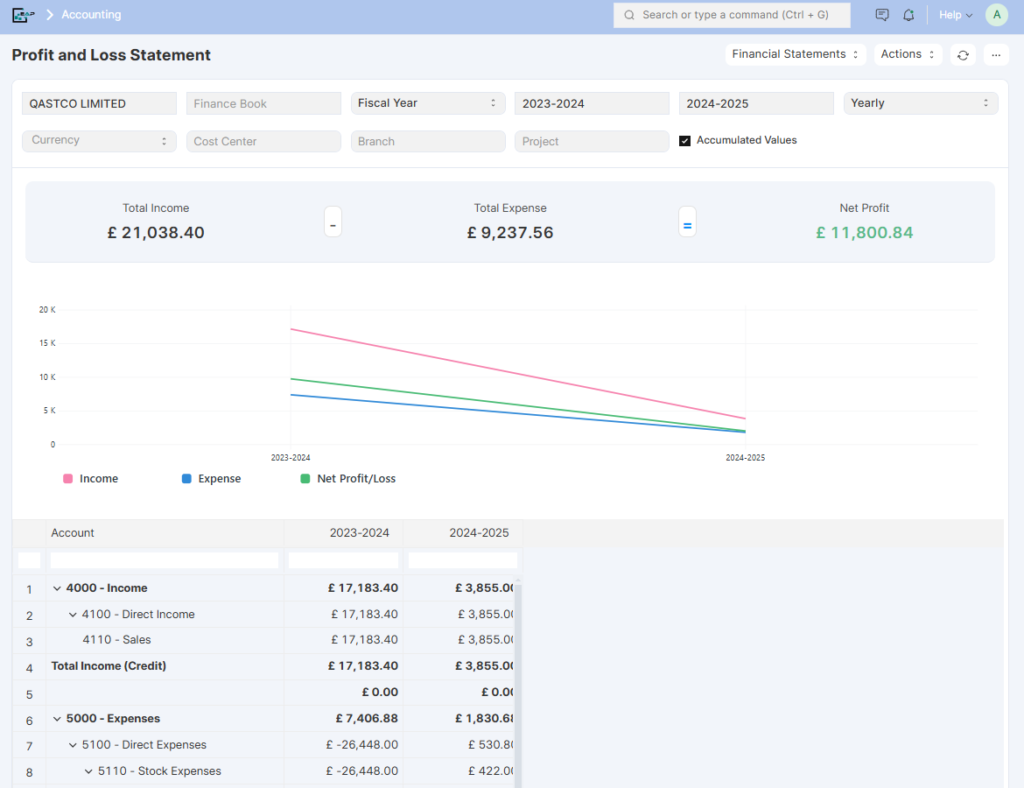Click the 5000 - Expenses £ 7,406.88 cell

344,719
